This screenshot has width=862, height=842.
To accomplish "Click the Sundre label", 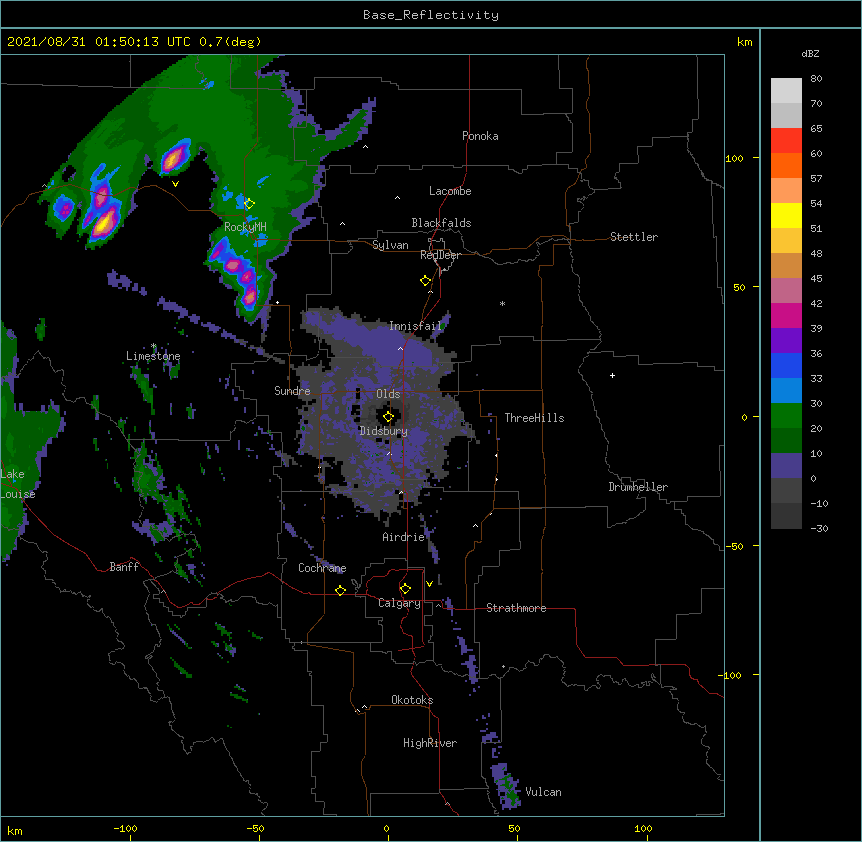I will click(292, 391).
